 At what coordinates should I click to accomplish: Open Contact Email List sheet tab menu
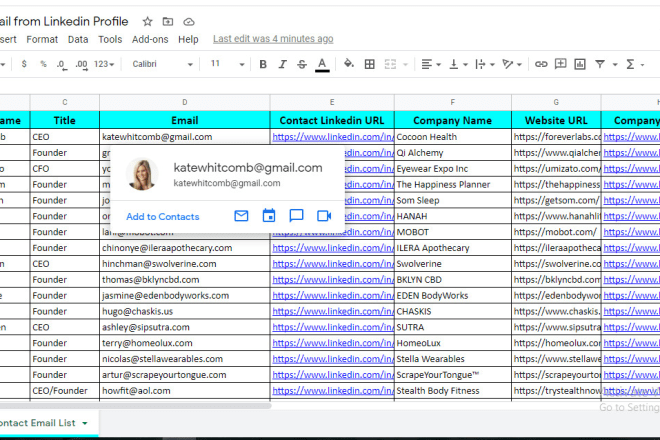[x=85, y=423]
